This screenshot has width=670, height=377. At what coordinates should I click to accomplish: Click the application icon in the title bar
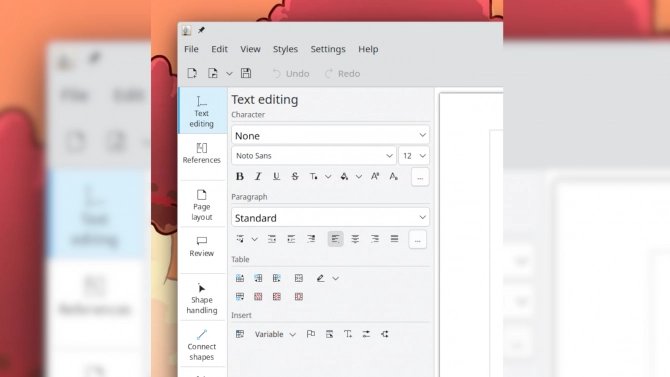pyautogui.click(x=186, y=30)
